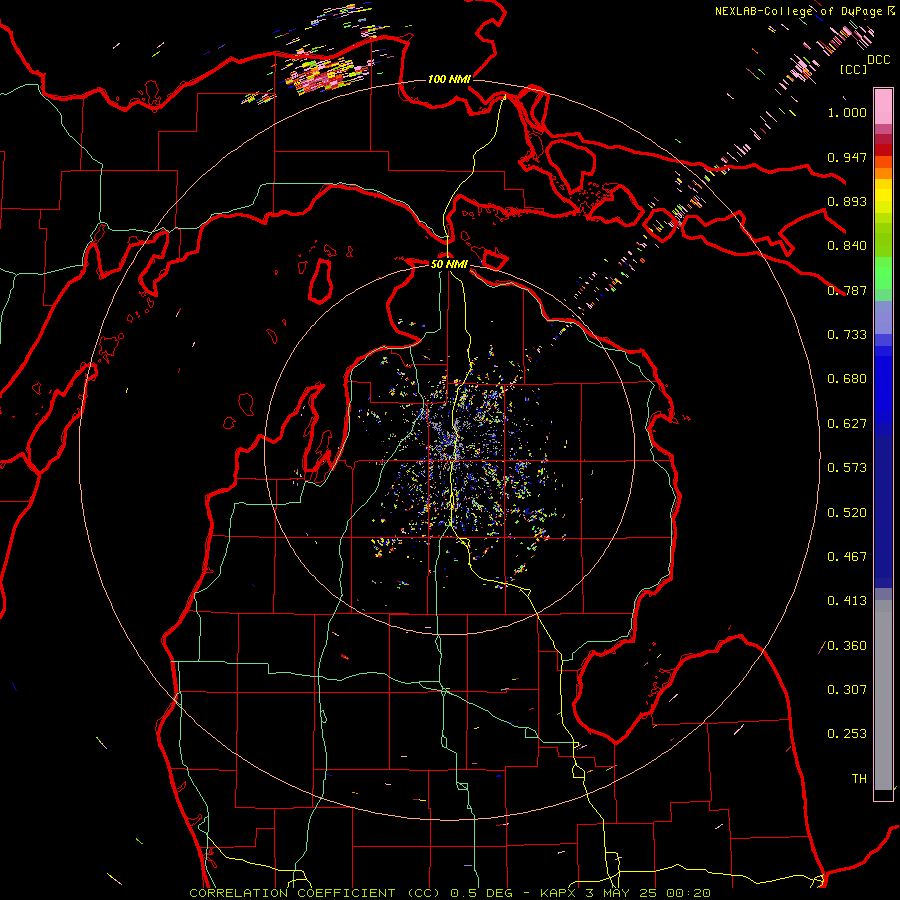Screen dimensions: 900x900
Task: Click the 0.520 color scale value
Action: coord(847,513)
